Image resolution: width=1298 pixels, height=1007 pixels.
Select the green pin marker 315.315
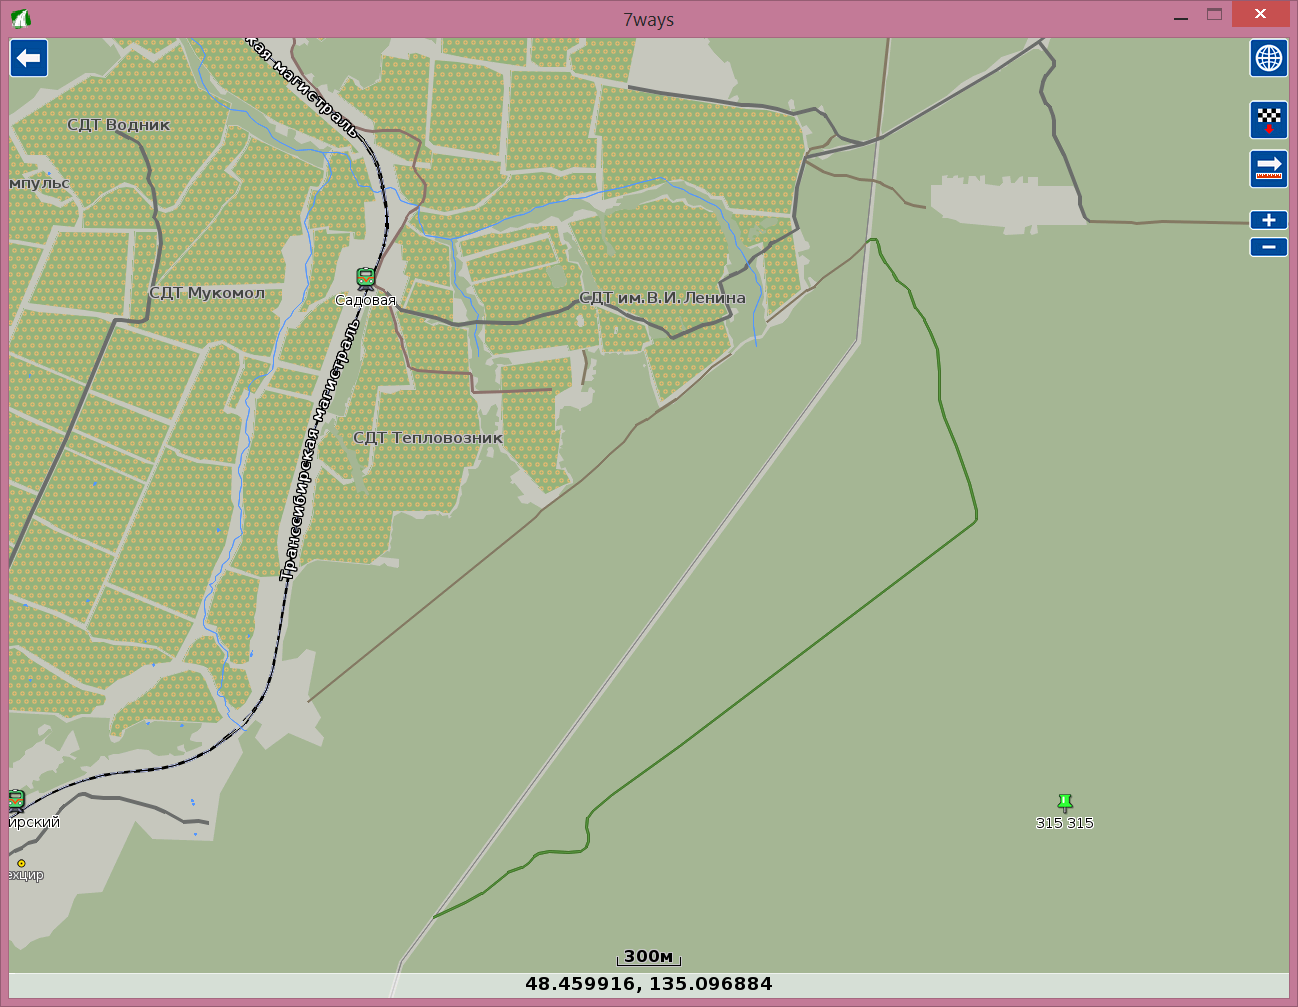[1065, 802]
